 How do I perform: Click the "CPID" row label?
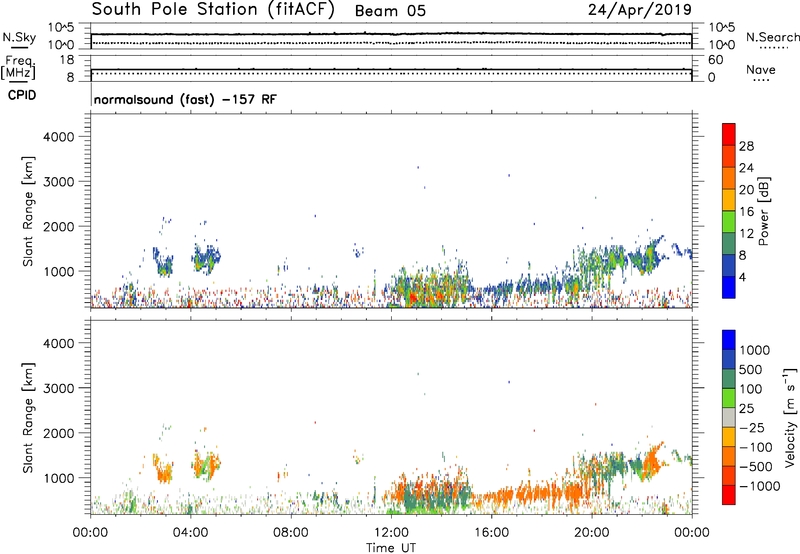click(22, 95)
